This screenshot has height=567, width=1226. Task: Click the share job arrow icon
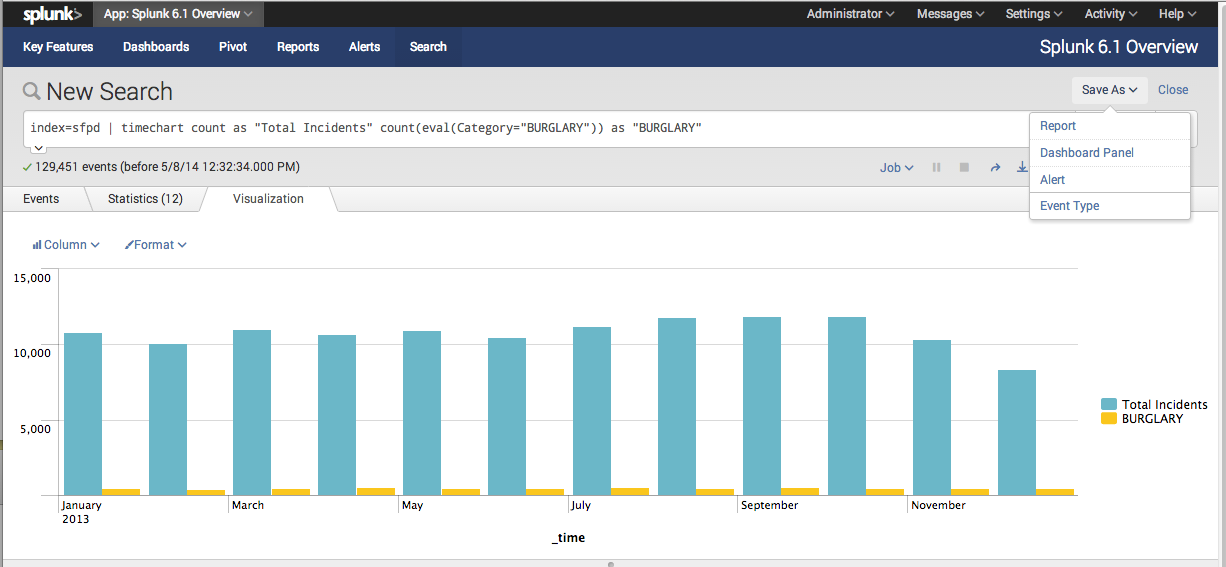pos(995,168)
